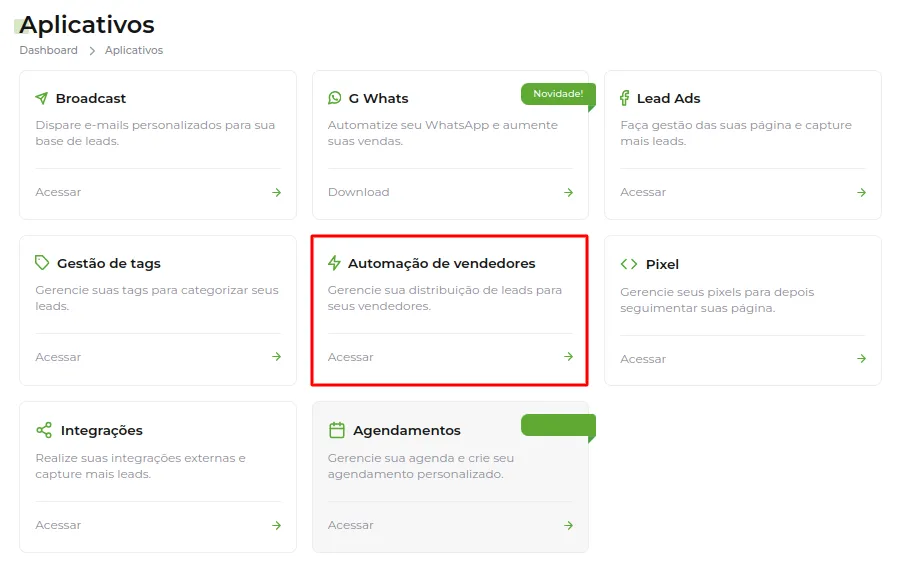
Task: Click the Aplicativos breadcrumb item
Action: tap(134, 50)
